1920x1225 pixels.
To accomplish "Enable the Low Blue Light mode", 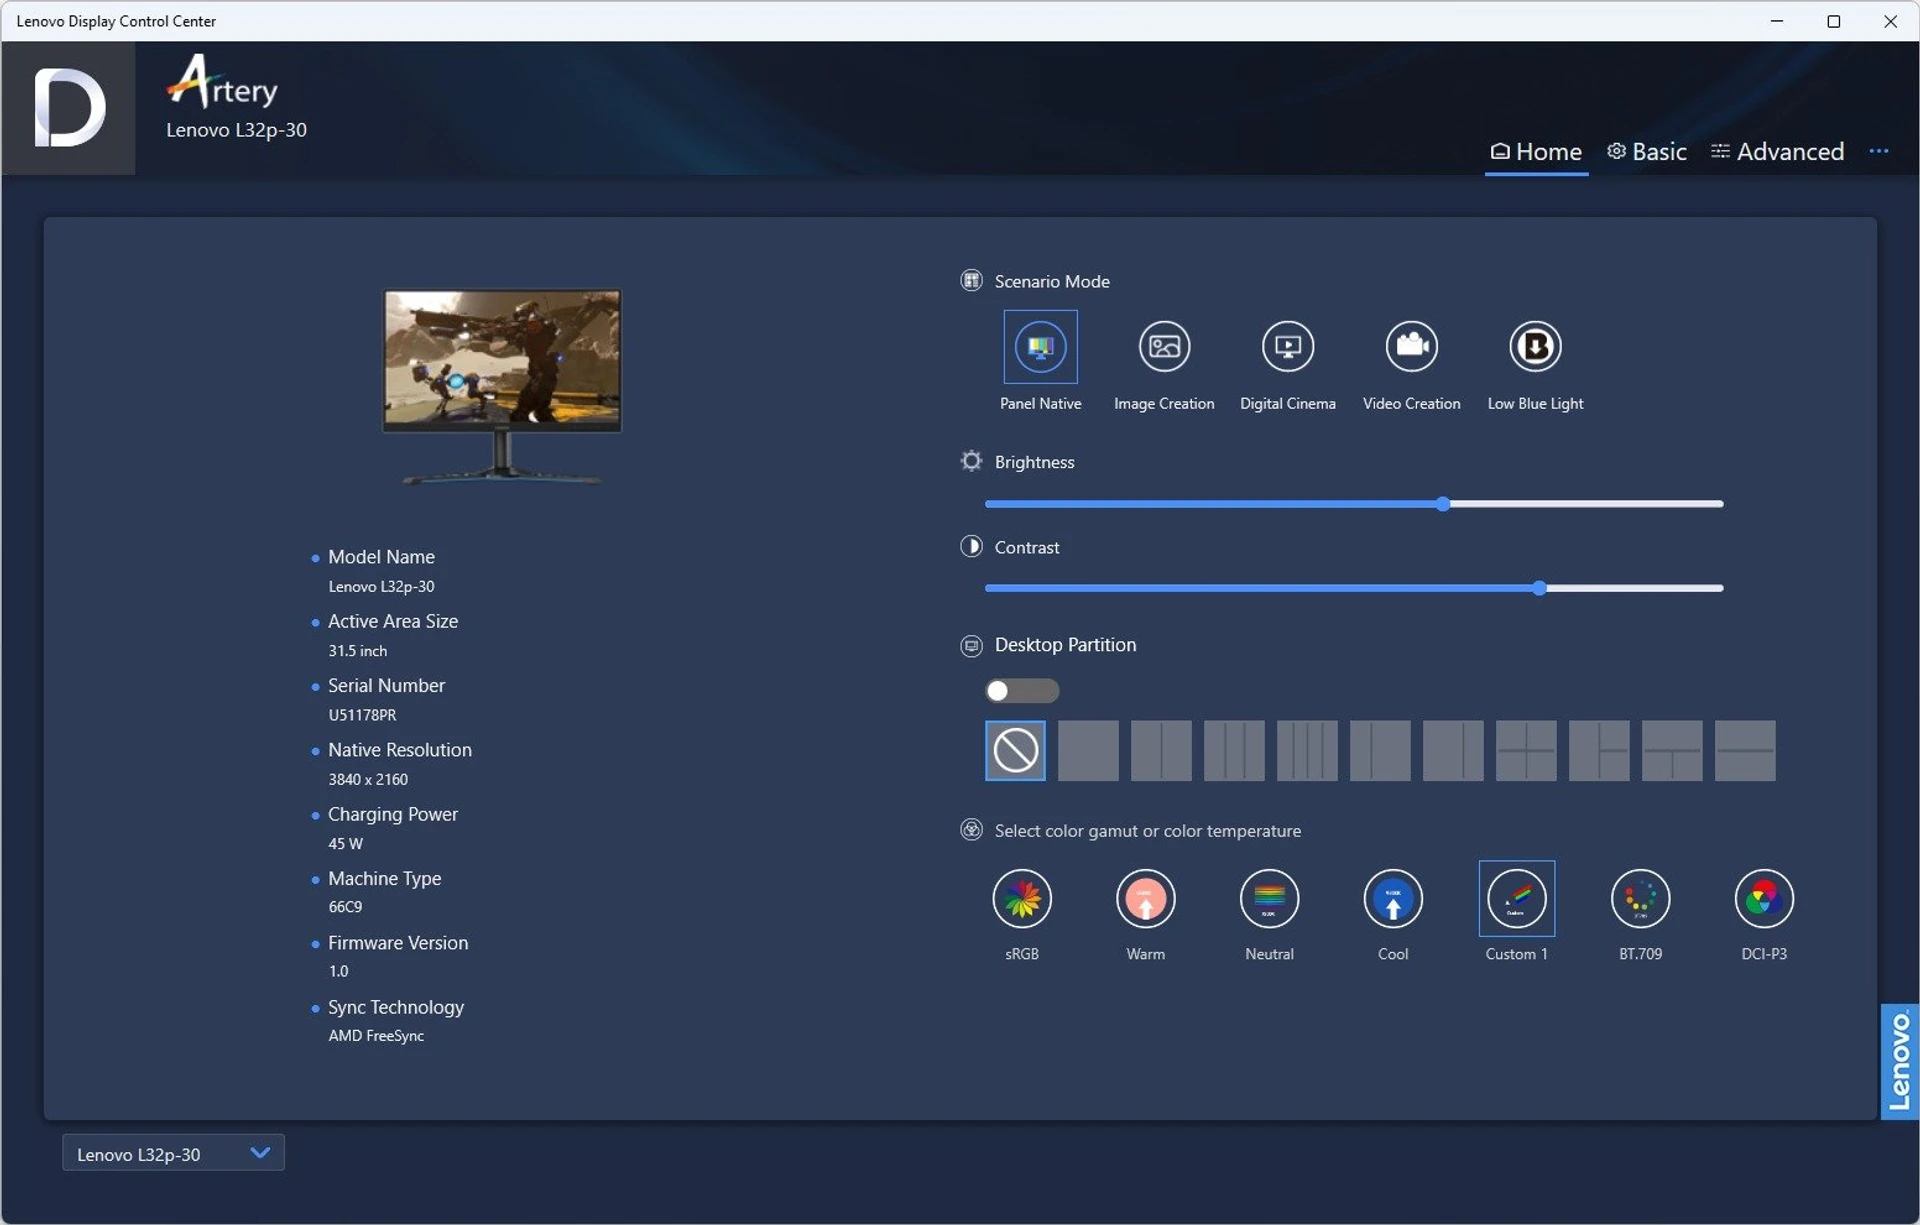I will tap(1535, 347).
